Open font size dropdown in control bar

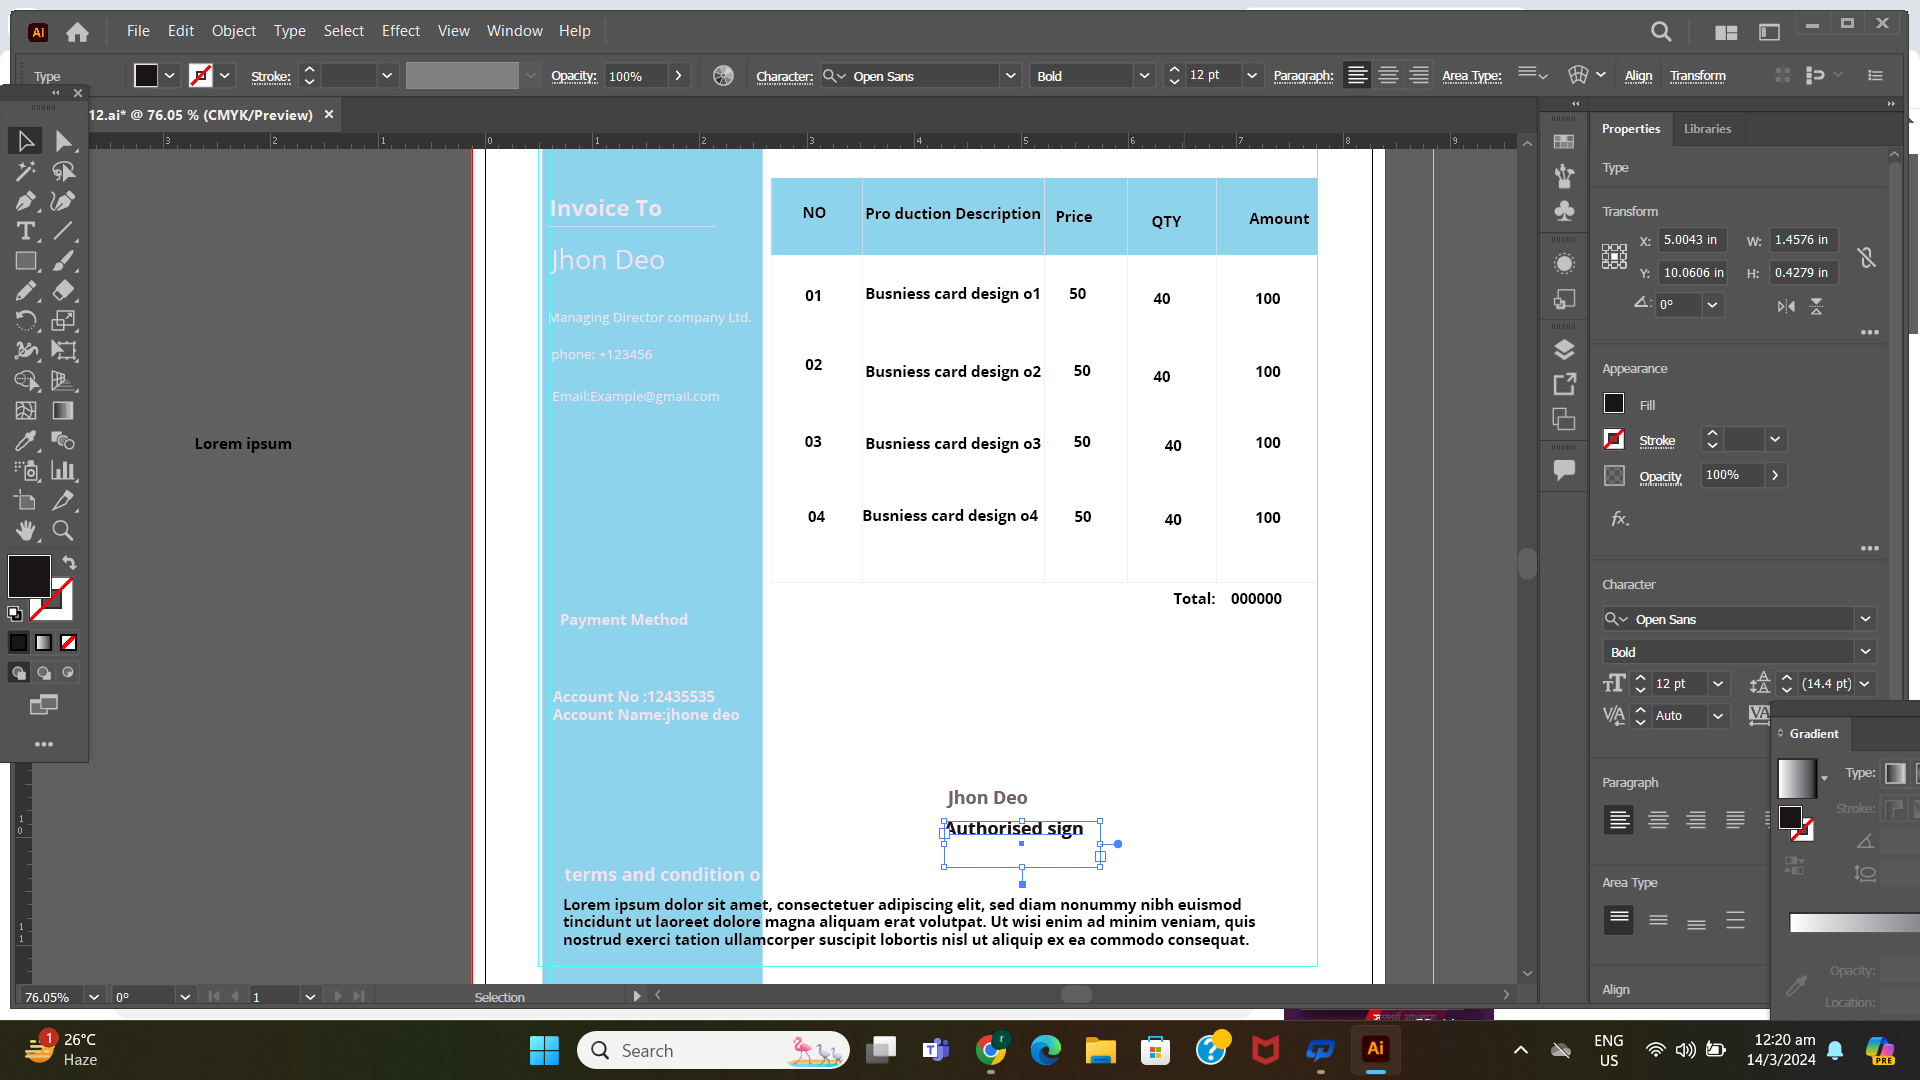(x=1252, y=76)
